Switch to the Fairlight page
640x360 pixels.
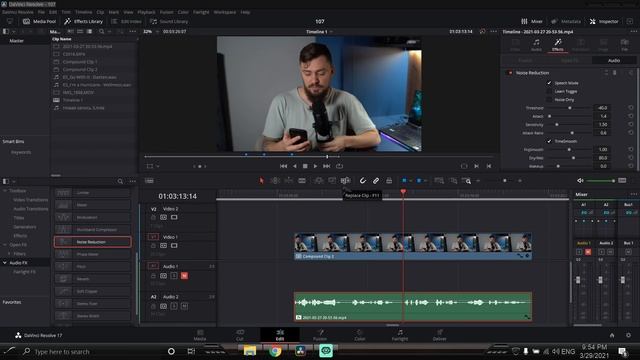tap(400, 335)
